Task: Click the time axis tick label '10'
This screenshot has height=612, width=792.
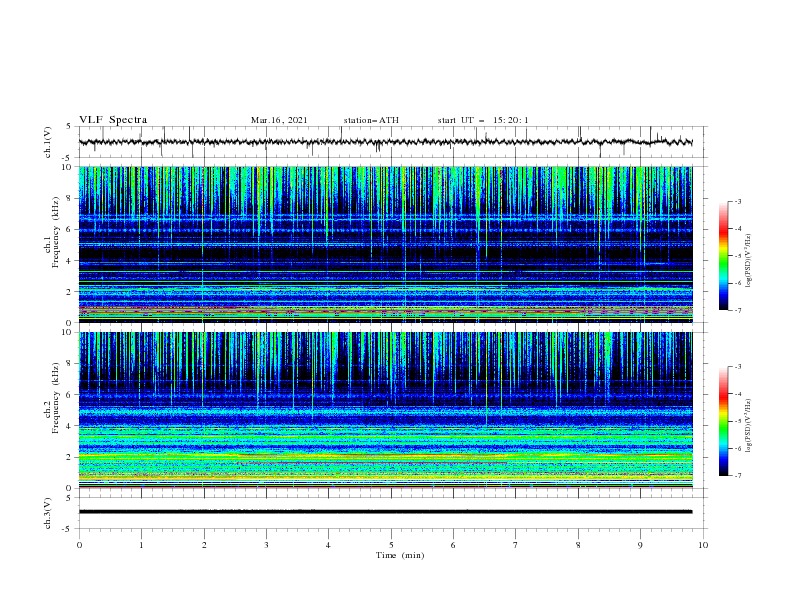Action: [x=703, y=545]
